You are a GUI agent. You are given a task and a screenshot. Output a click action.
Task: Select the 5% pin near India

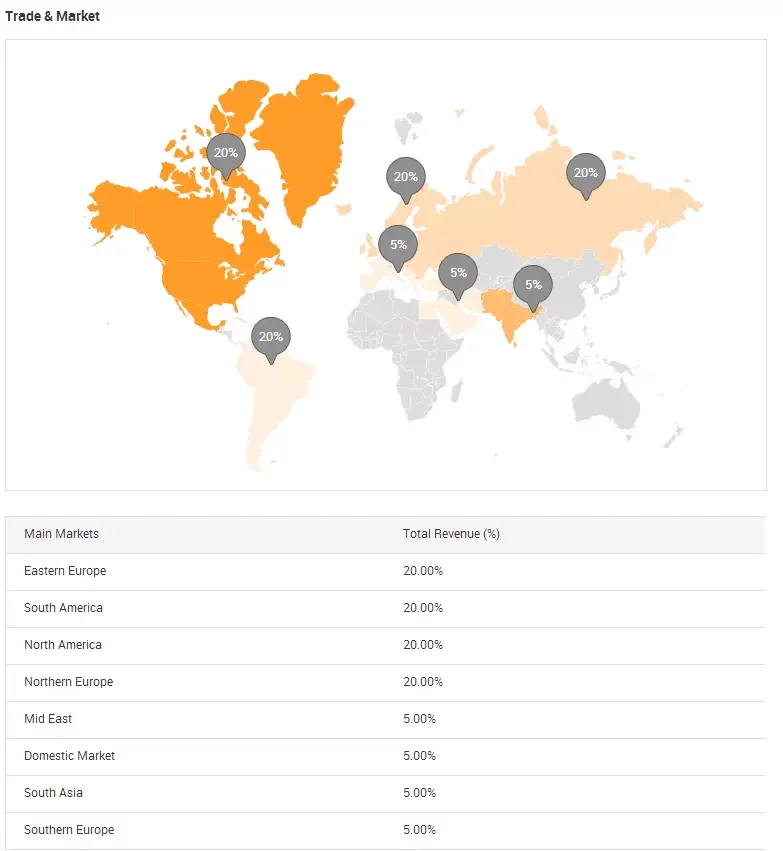pos(533,285)
